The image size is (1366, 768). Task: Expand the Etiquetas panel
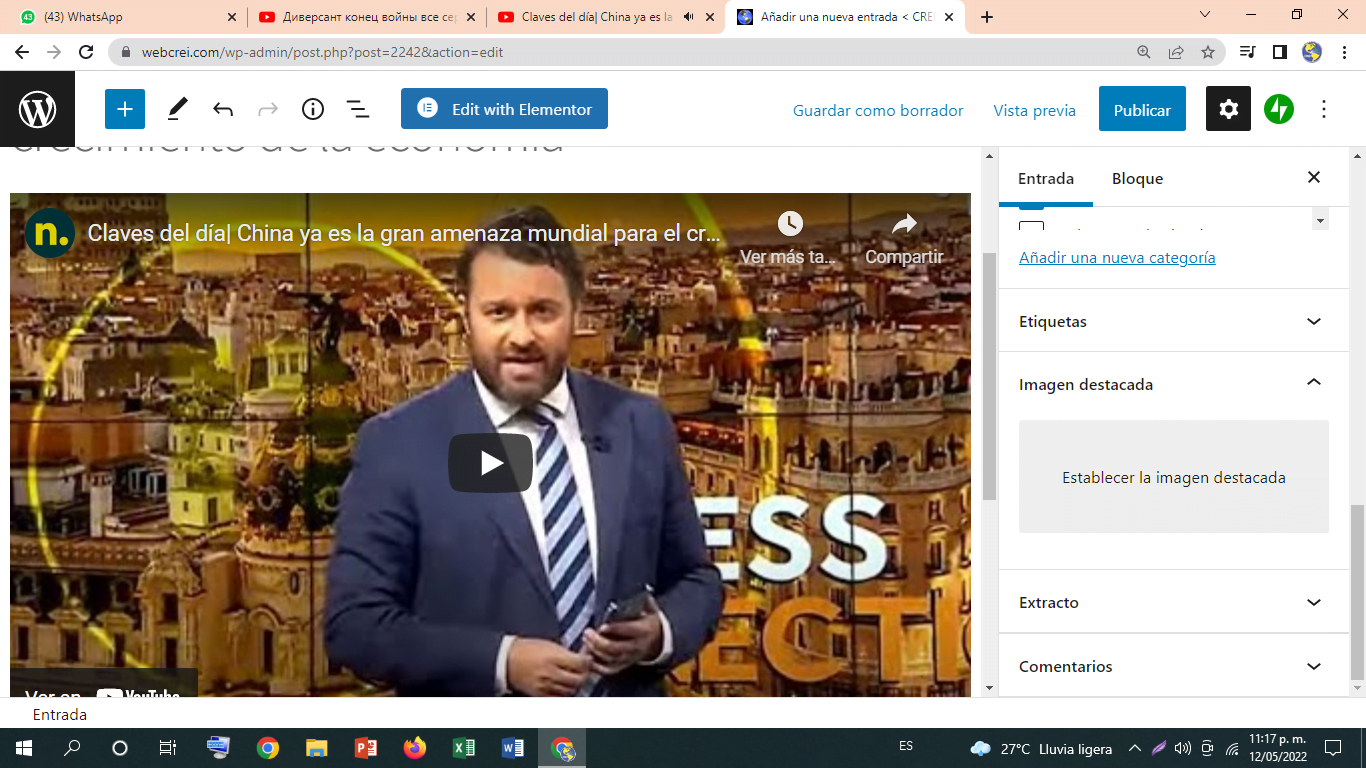pyautogui.click(x=1174, y=321)
